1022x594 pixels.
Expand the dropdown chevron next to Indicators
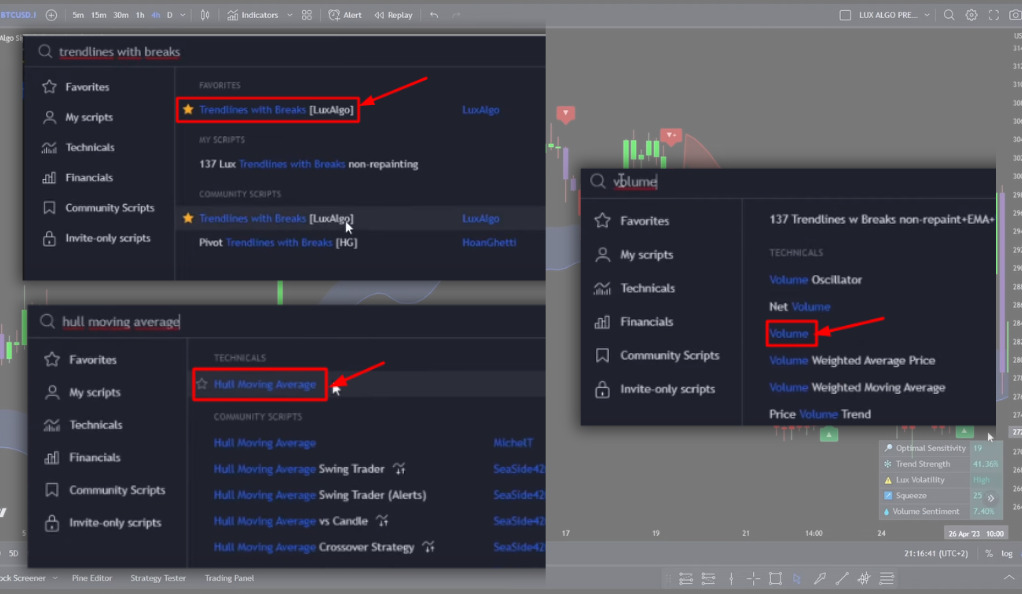[x=289, y=15]
